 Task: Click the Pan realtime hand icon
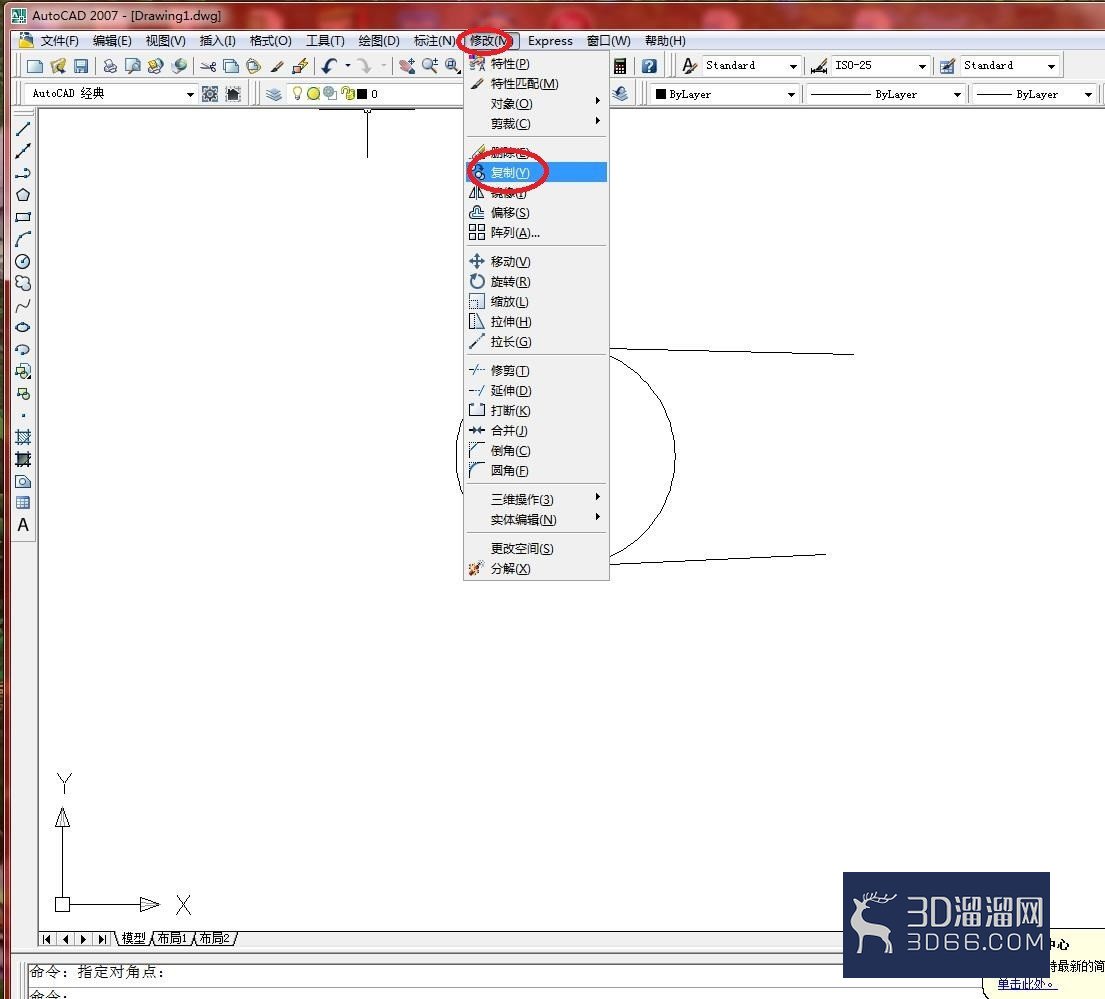407,66
